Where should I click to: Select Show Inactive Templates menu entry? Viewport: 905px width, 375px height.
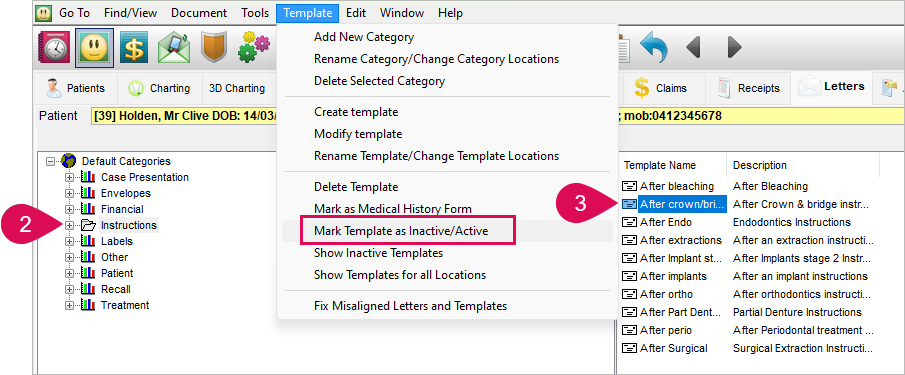[378, 253]
